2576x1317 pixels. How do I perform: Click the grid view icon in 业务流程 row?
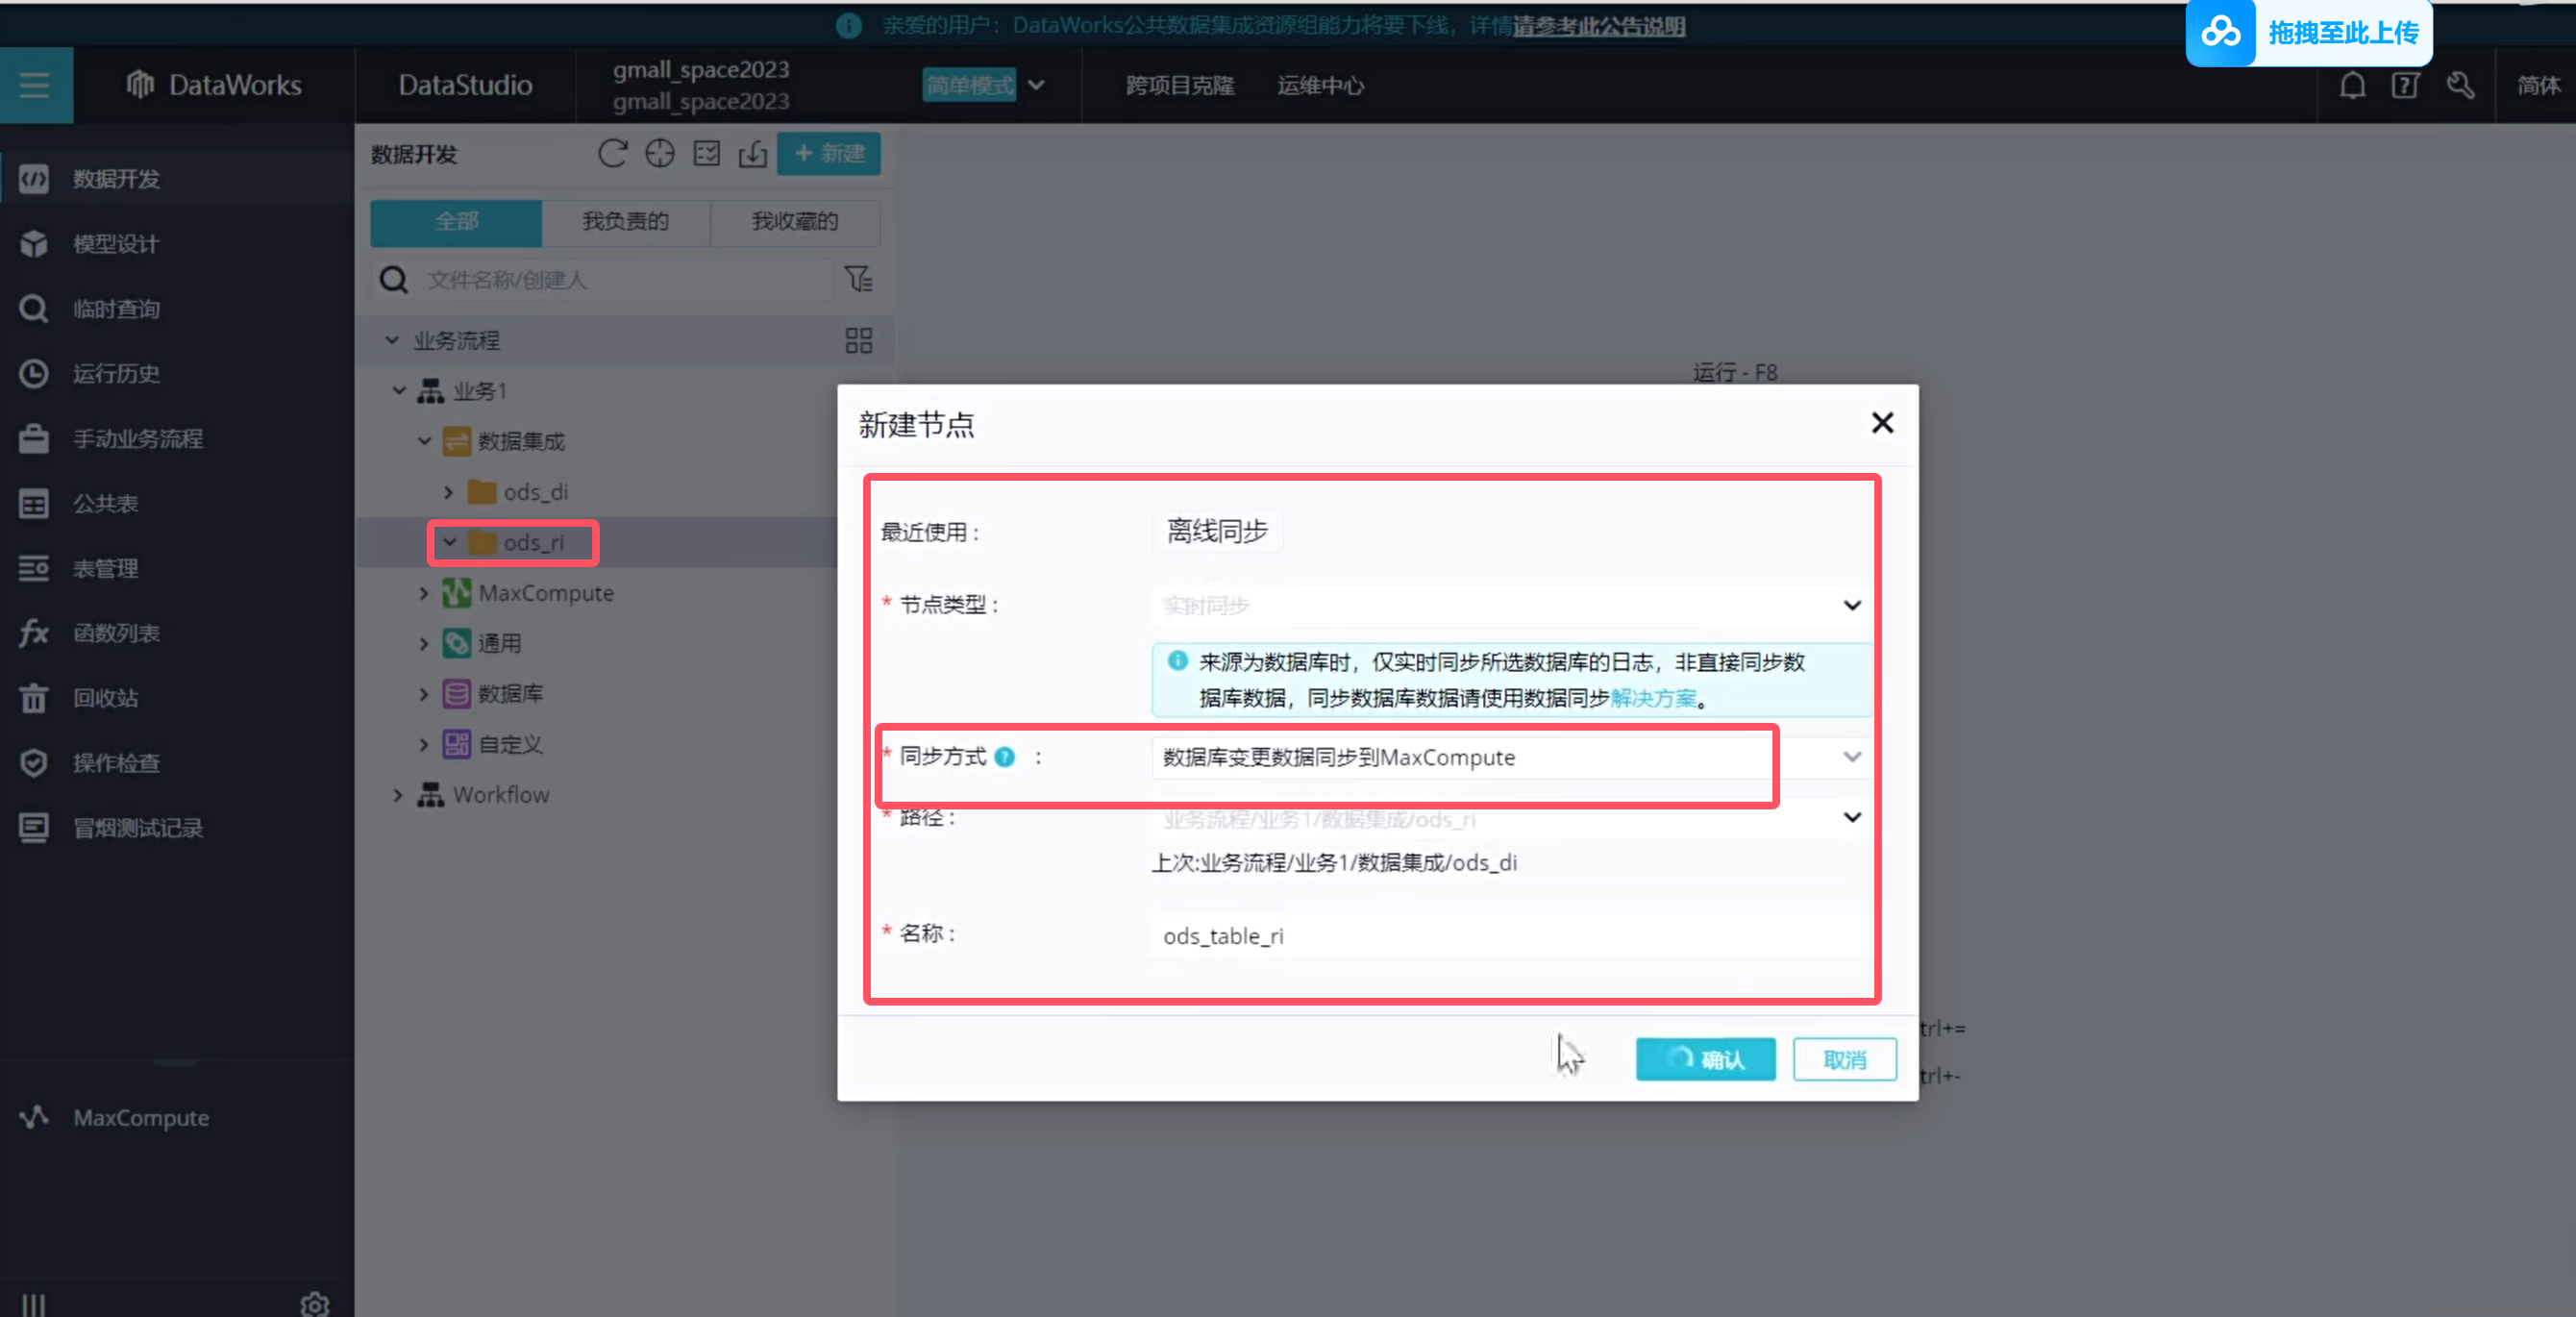click(858, 340)
